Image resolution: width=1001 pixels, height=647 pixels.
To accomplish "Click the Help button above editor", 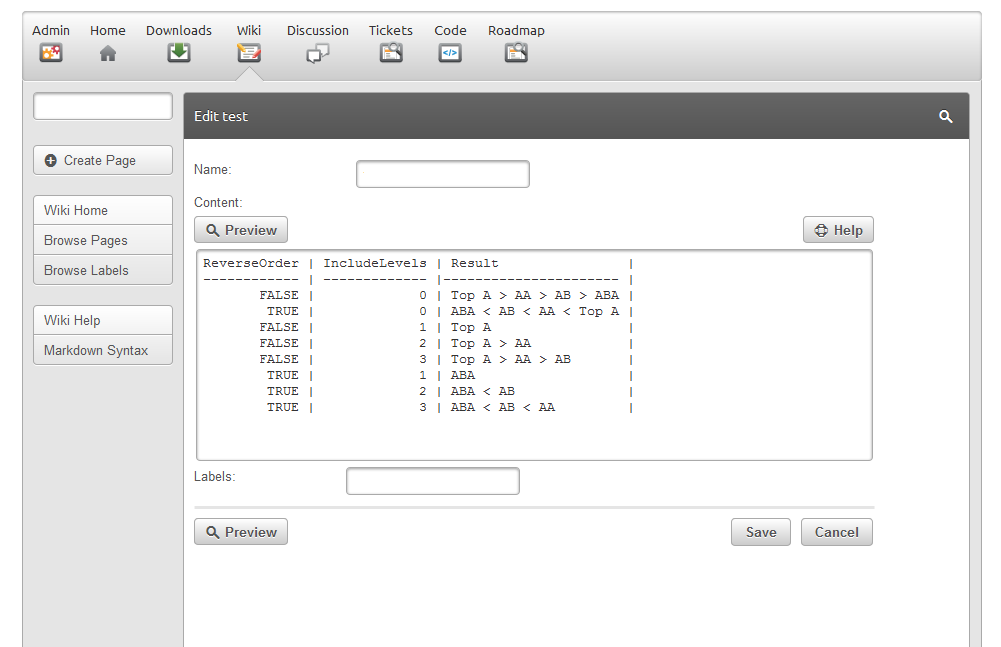I will pos(838,230).
